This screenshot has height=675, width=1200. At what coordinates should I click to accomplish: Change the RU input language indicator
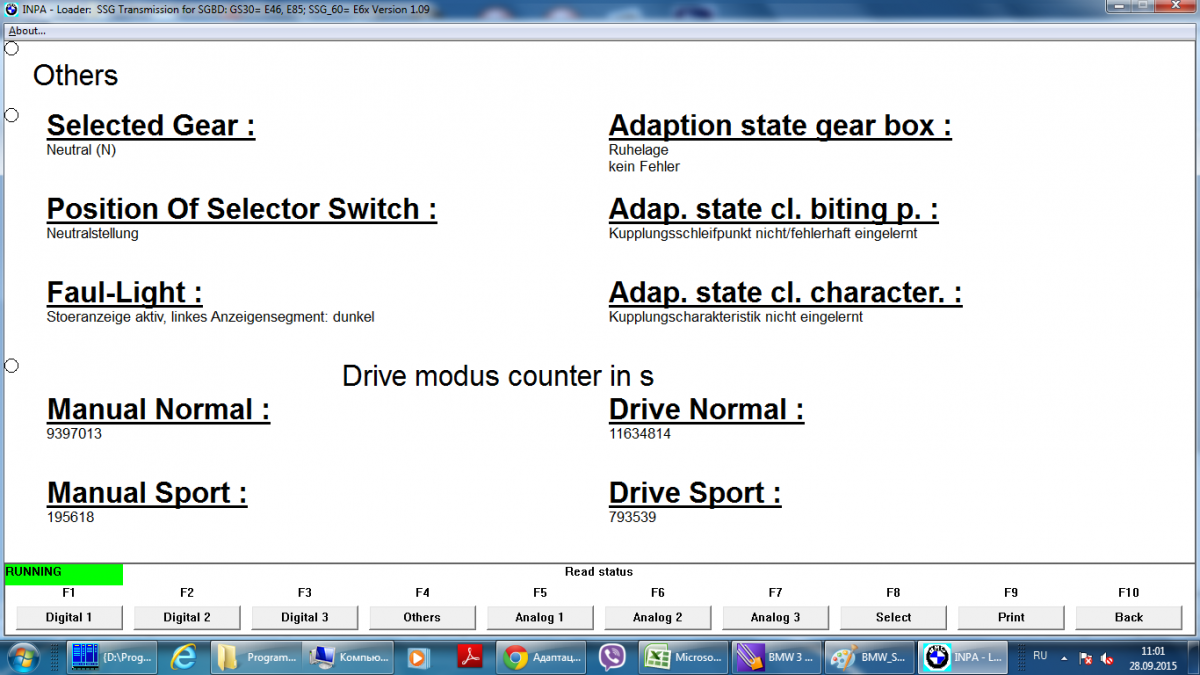pos(1040,656)
